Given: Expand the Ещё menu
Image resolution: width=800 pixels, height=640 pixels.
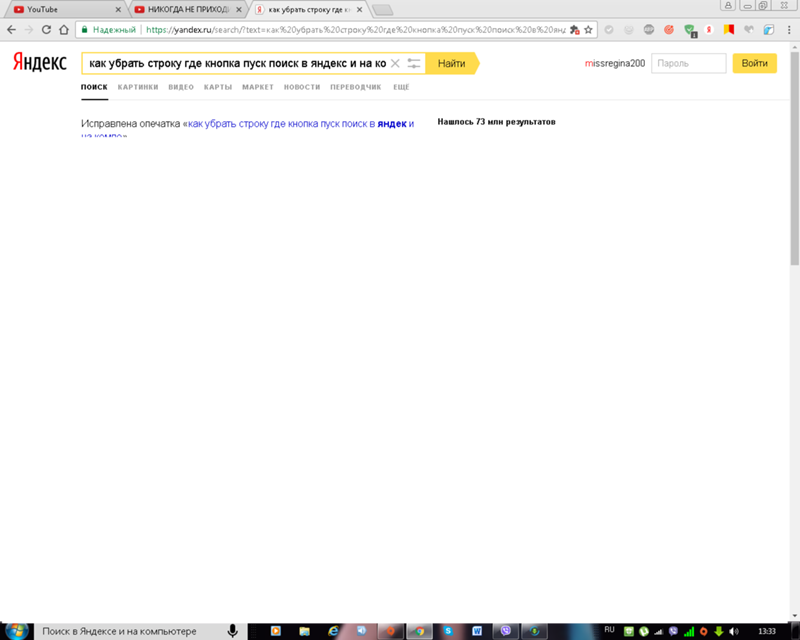Looking at the screenshot, I should pos(401,87).
